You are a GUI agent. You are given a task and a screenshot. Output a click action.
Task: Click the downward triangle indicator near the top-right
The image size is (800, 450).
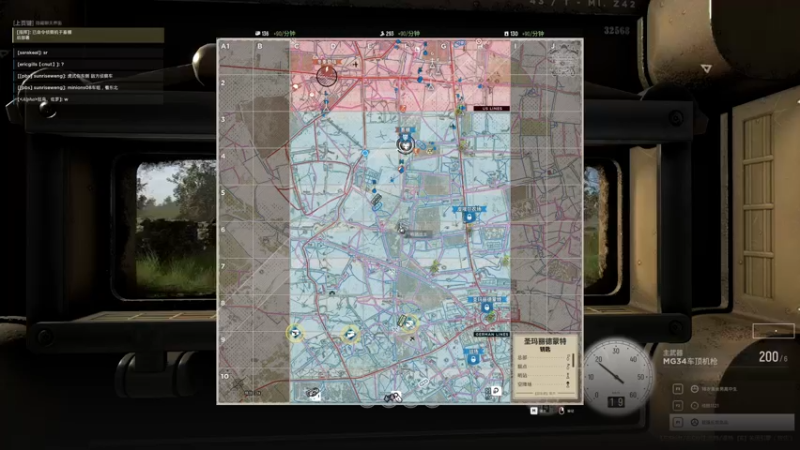706,68
